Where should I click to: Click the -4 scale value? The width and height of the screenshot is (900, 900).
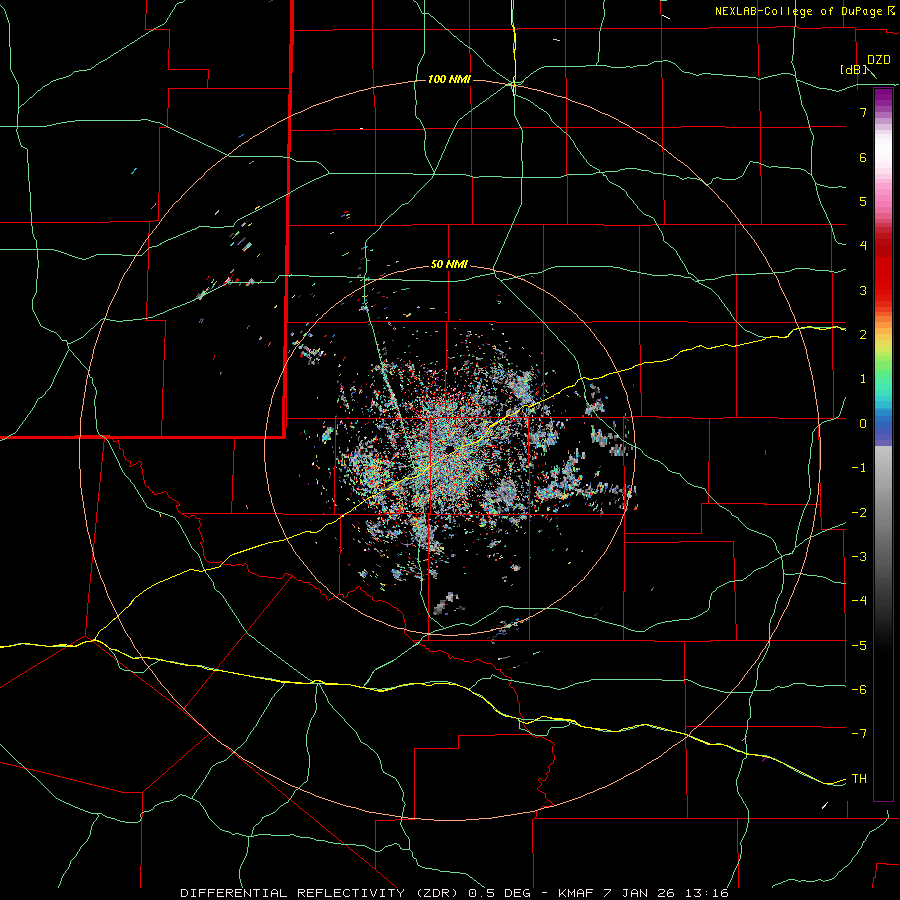pyautogui.click(x=859, y=600)
